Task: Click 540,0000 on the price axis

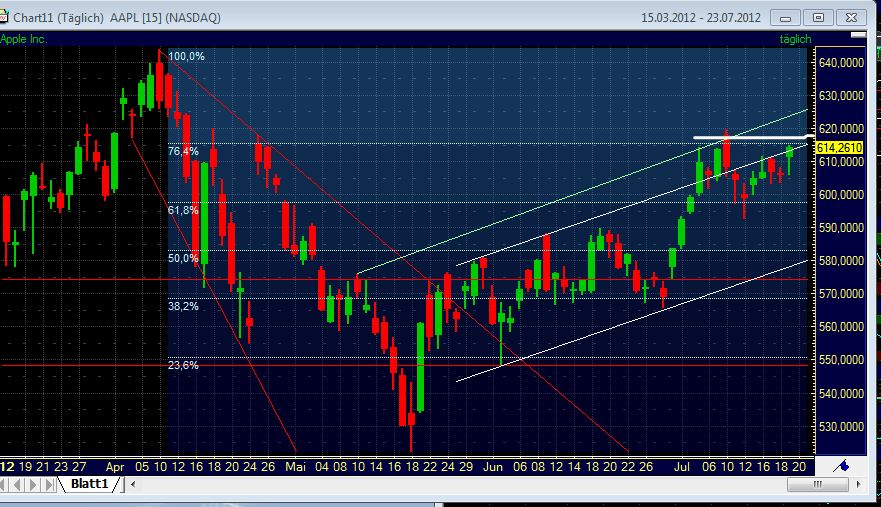Action: click(842, 393)
